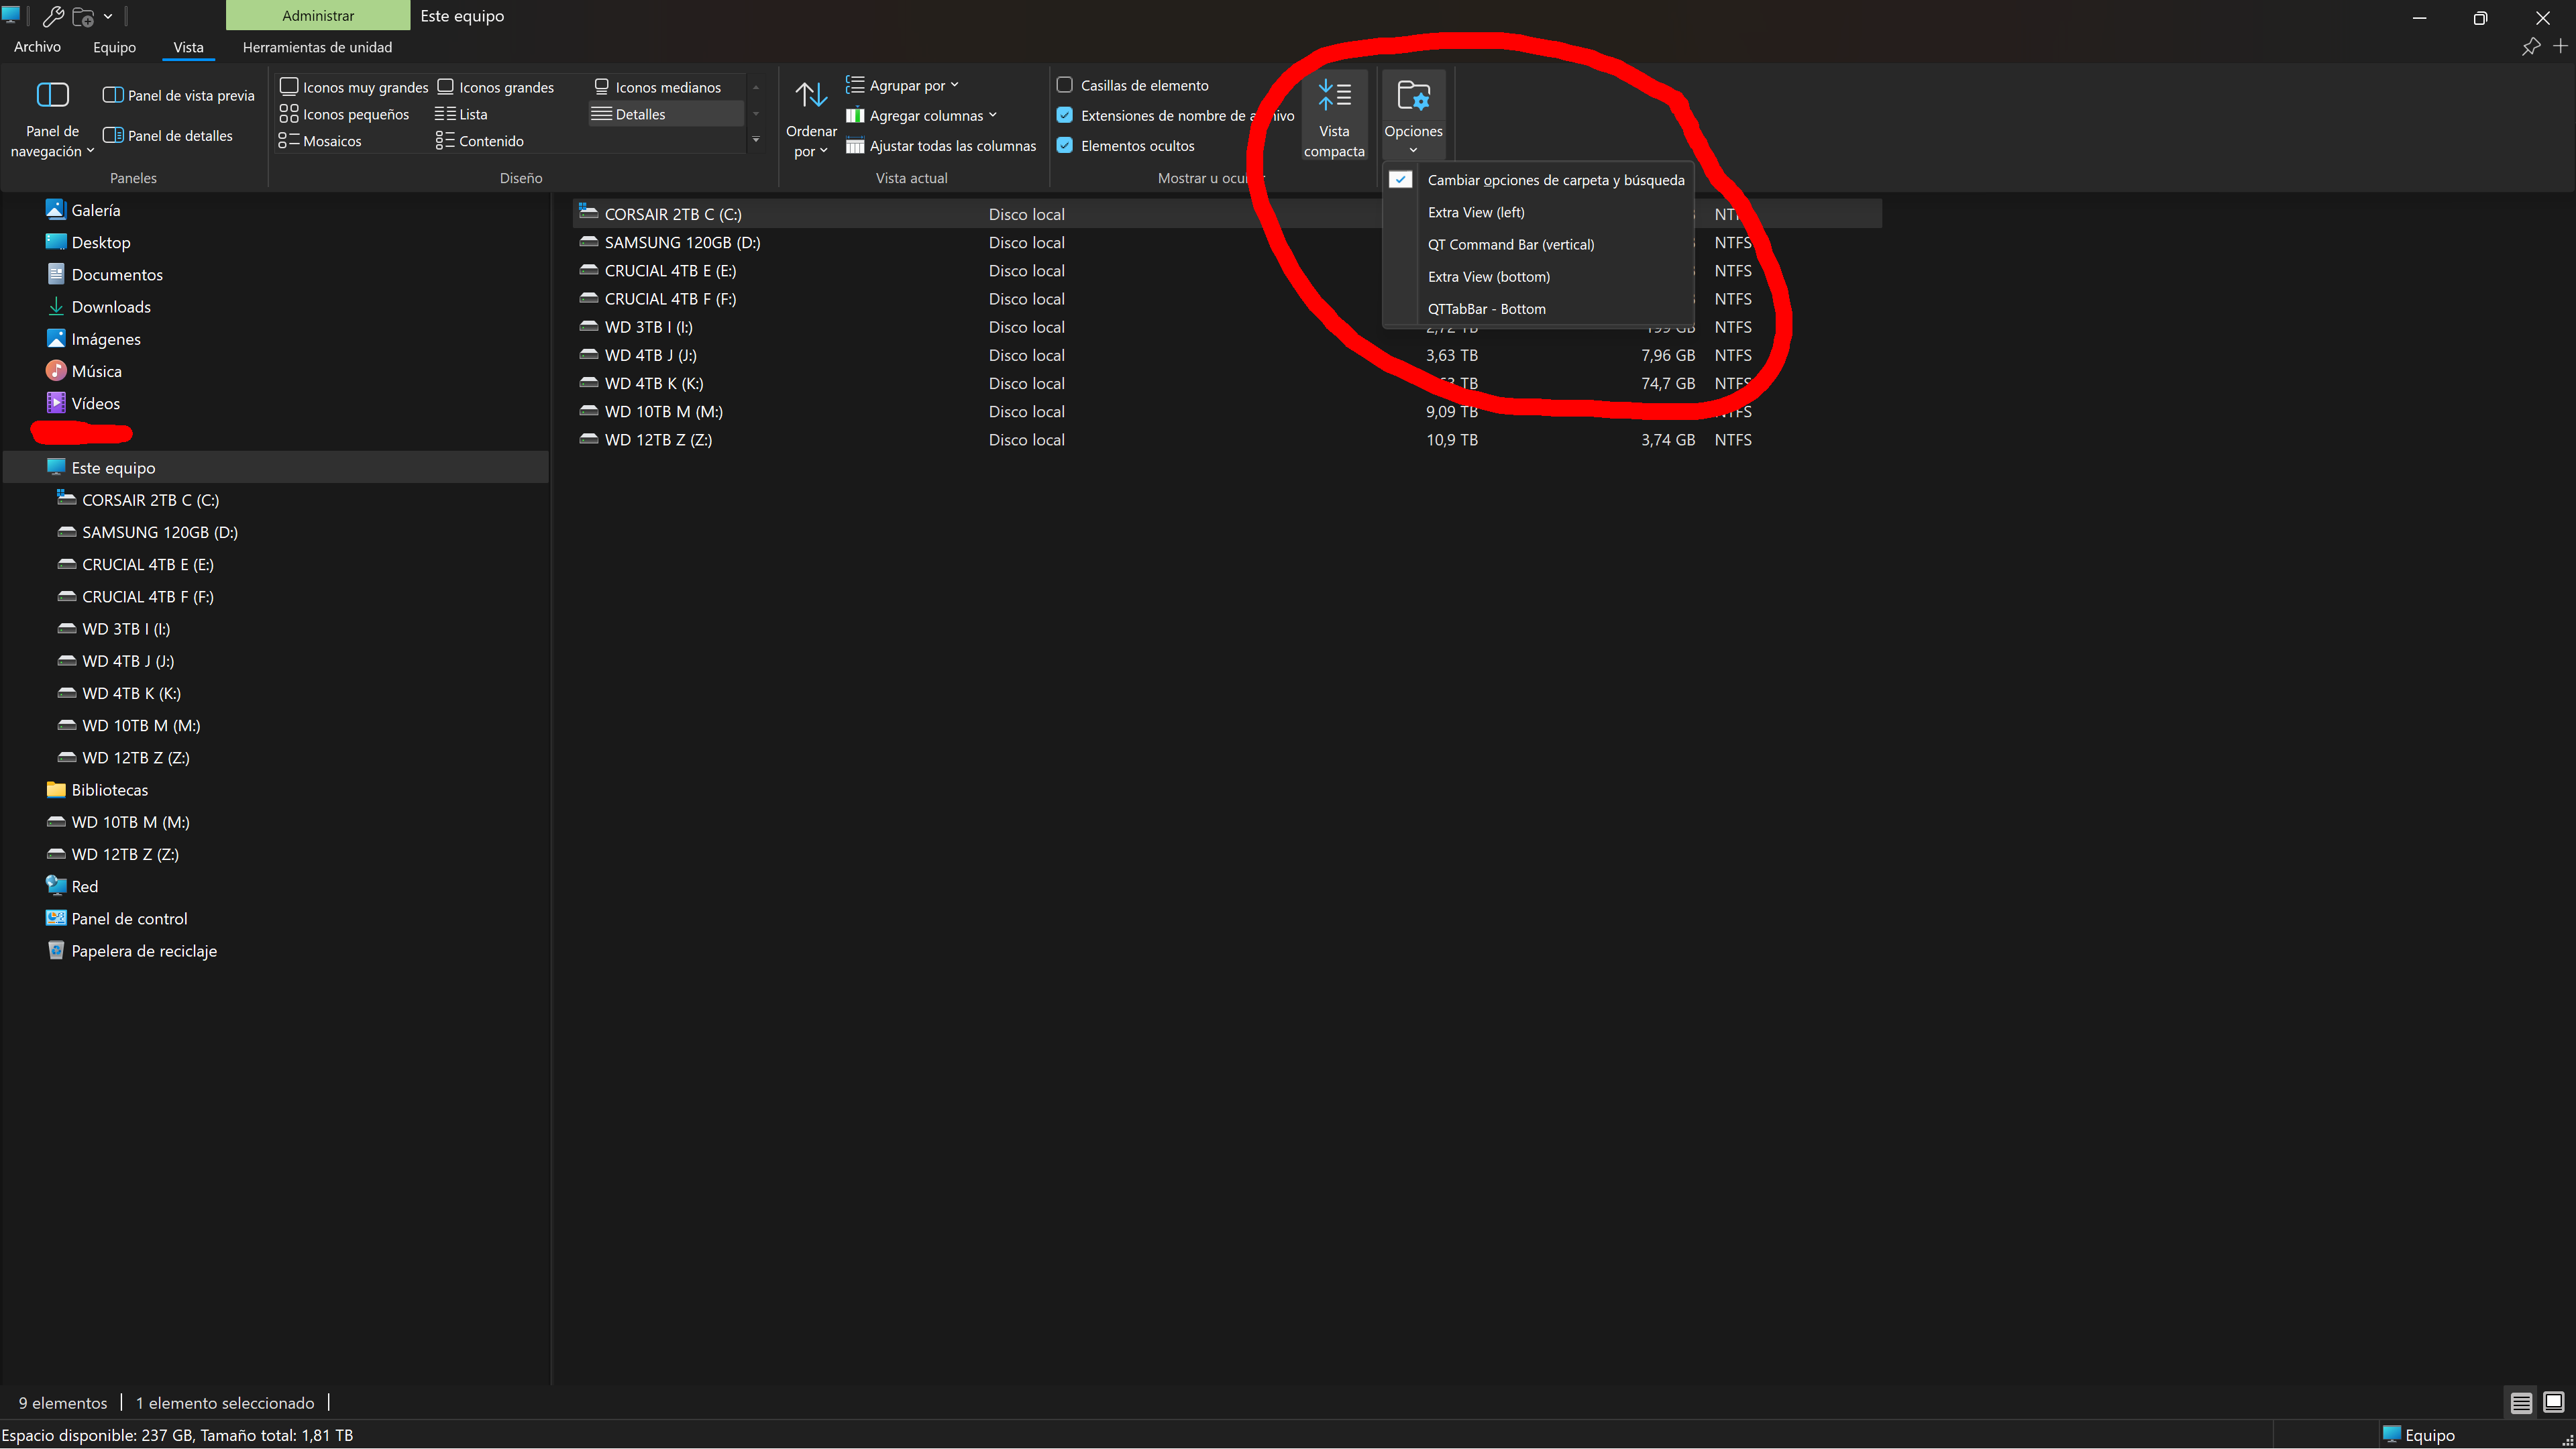The image size is (2576, 1449).
Task: Uncheck Extensiones de nombre de archivo
Action: click(x=1065, y=115)
